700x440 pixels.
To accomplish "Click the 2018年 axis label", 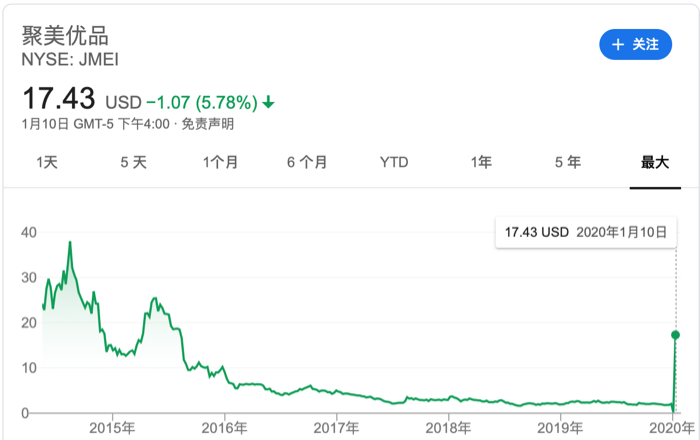I will pos(448,428).
